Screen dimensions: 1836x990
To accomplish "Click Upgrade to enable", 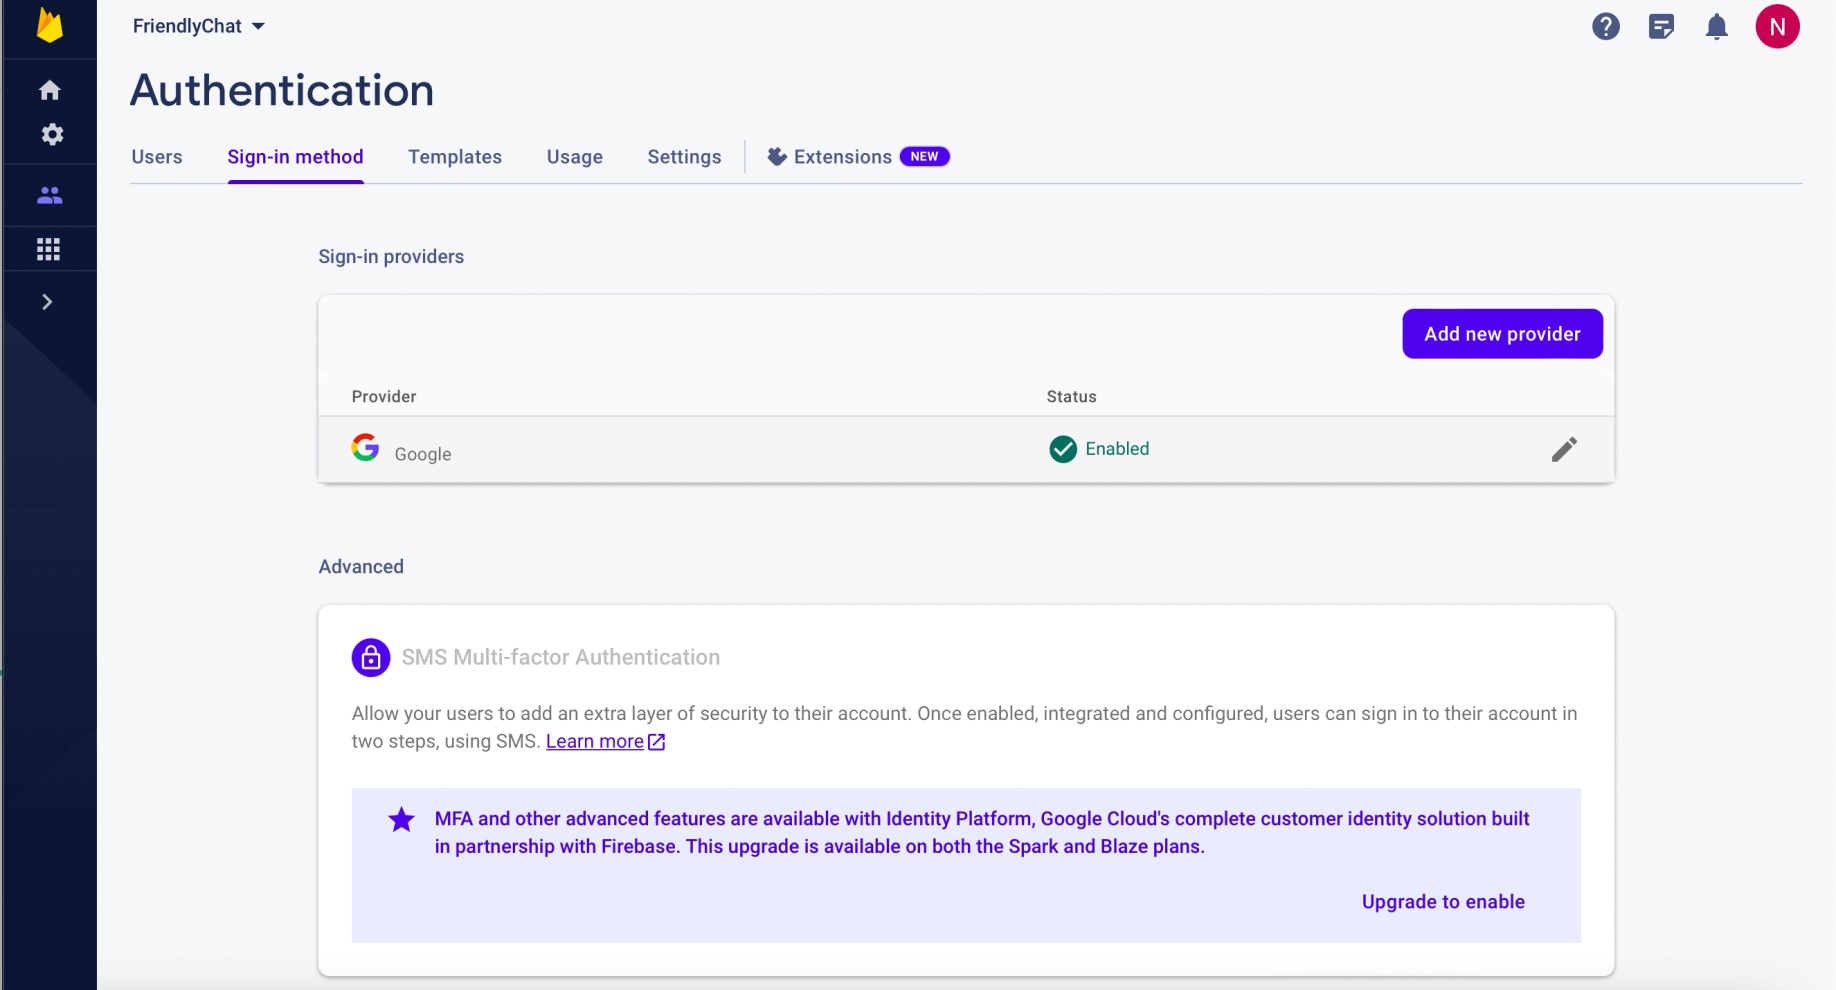I will point(1443,902).
